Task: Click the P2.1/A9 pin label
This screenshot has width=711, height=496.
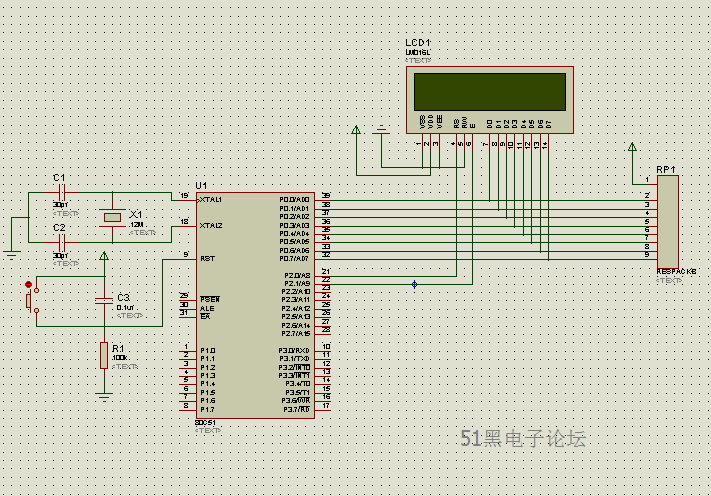Action: (297, 283)
